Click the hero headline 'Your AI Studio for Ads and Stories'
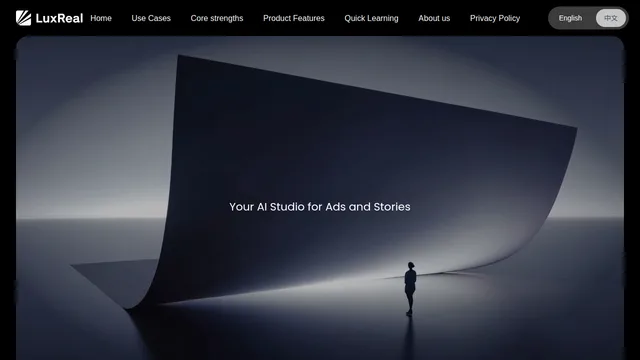 pyautogui.click(x=320, y=207)
